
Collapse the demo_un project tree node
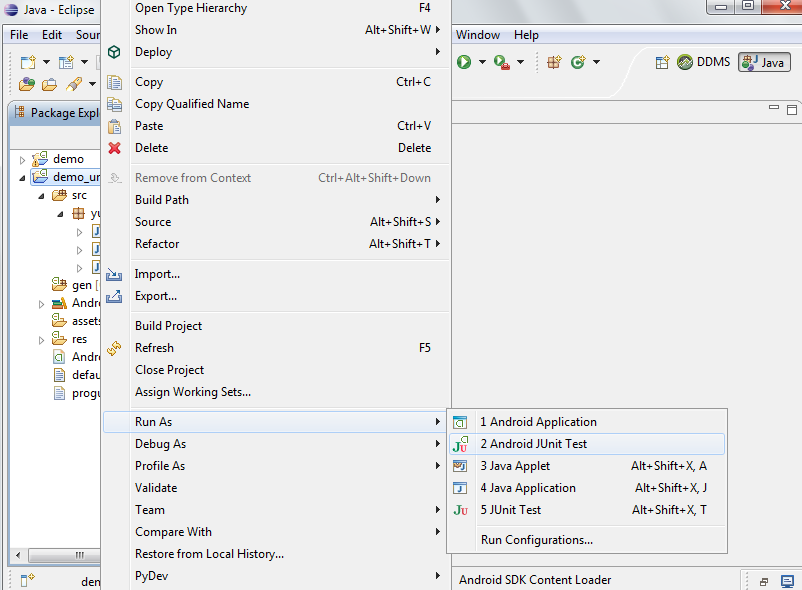click(22, 178)
